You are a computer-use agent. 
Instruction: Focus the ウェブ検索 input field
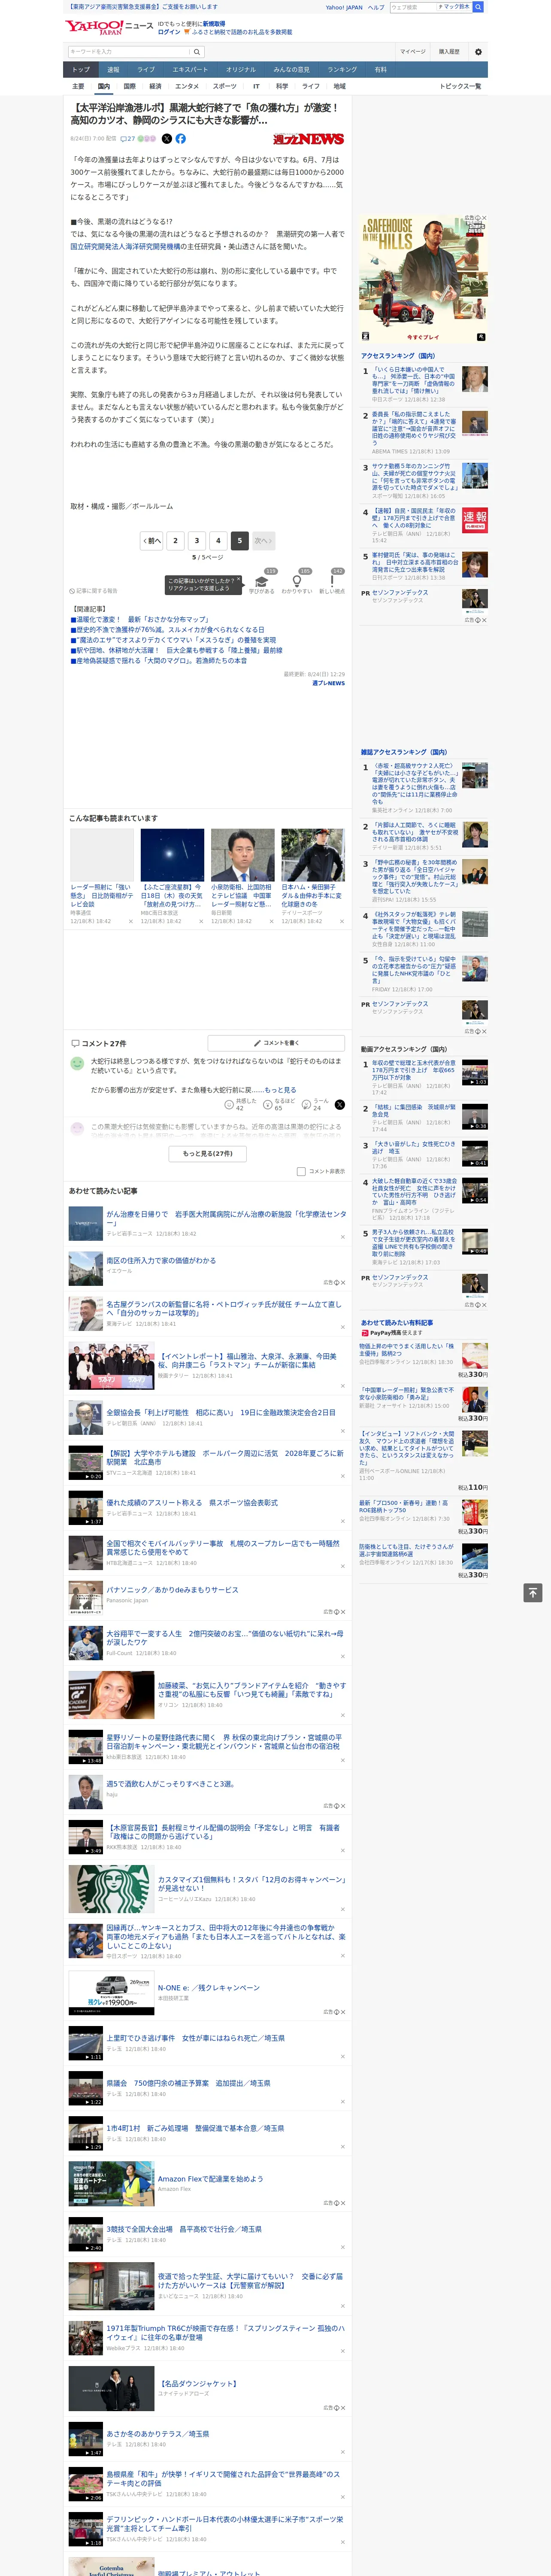coord(413,7)
